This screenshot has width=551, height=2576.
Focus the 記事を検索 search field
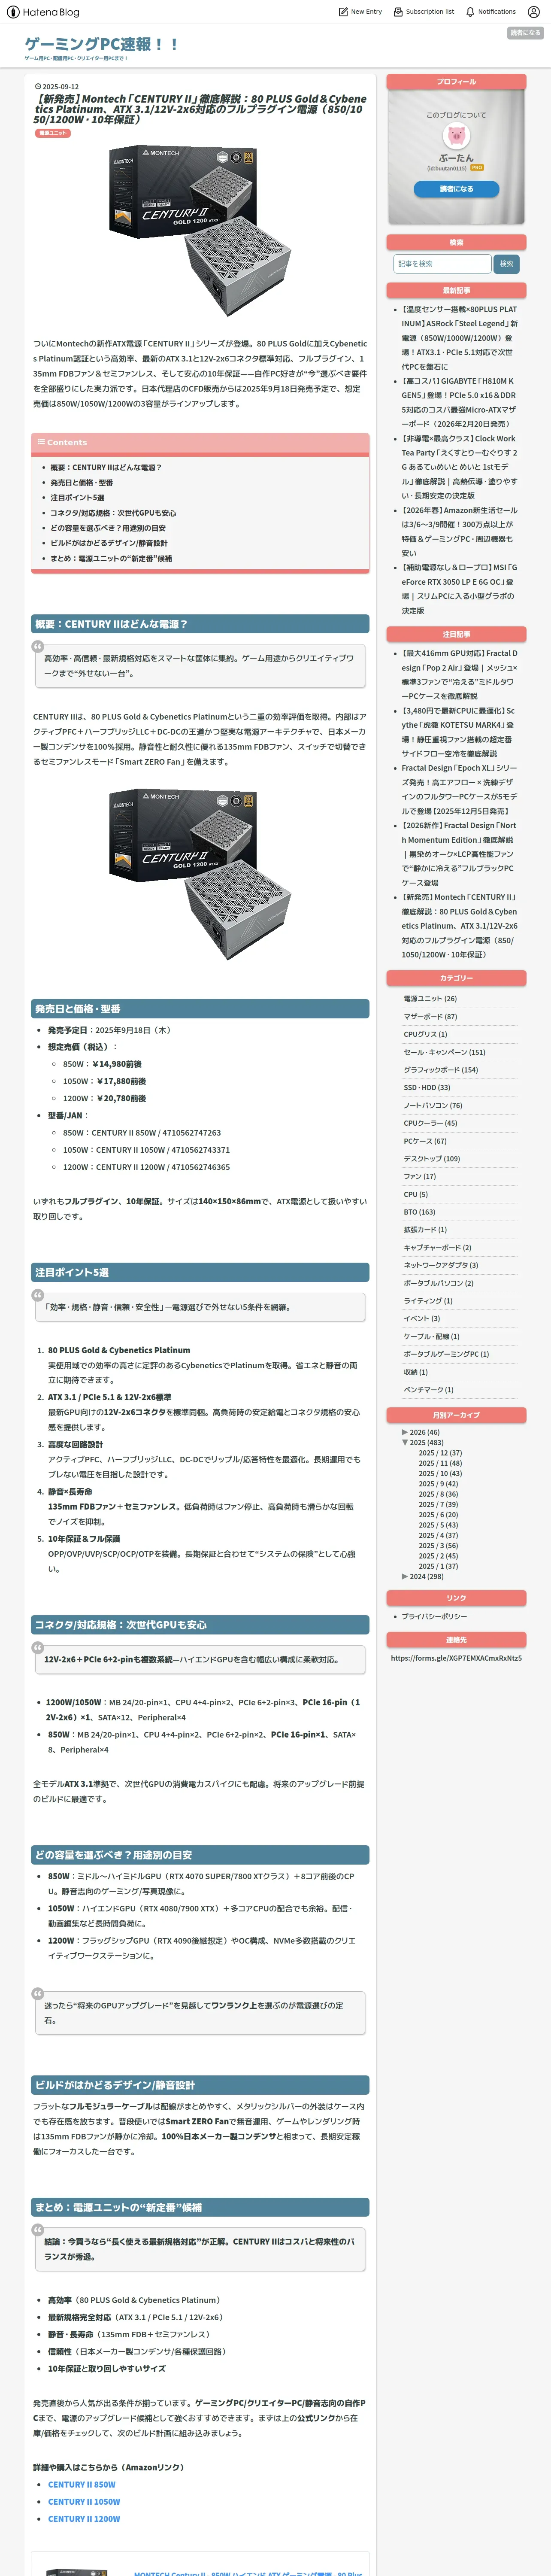coord(442,264)
